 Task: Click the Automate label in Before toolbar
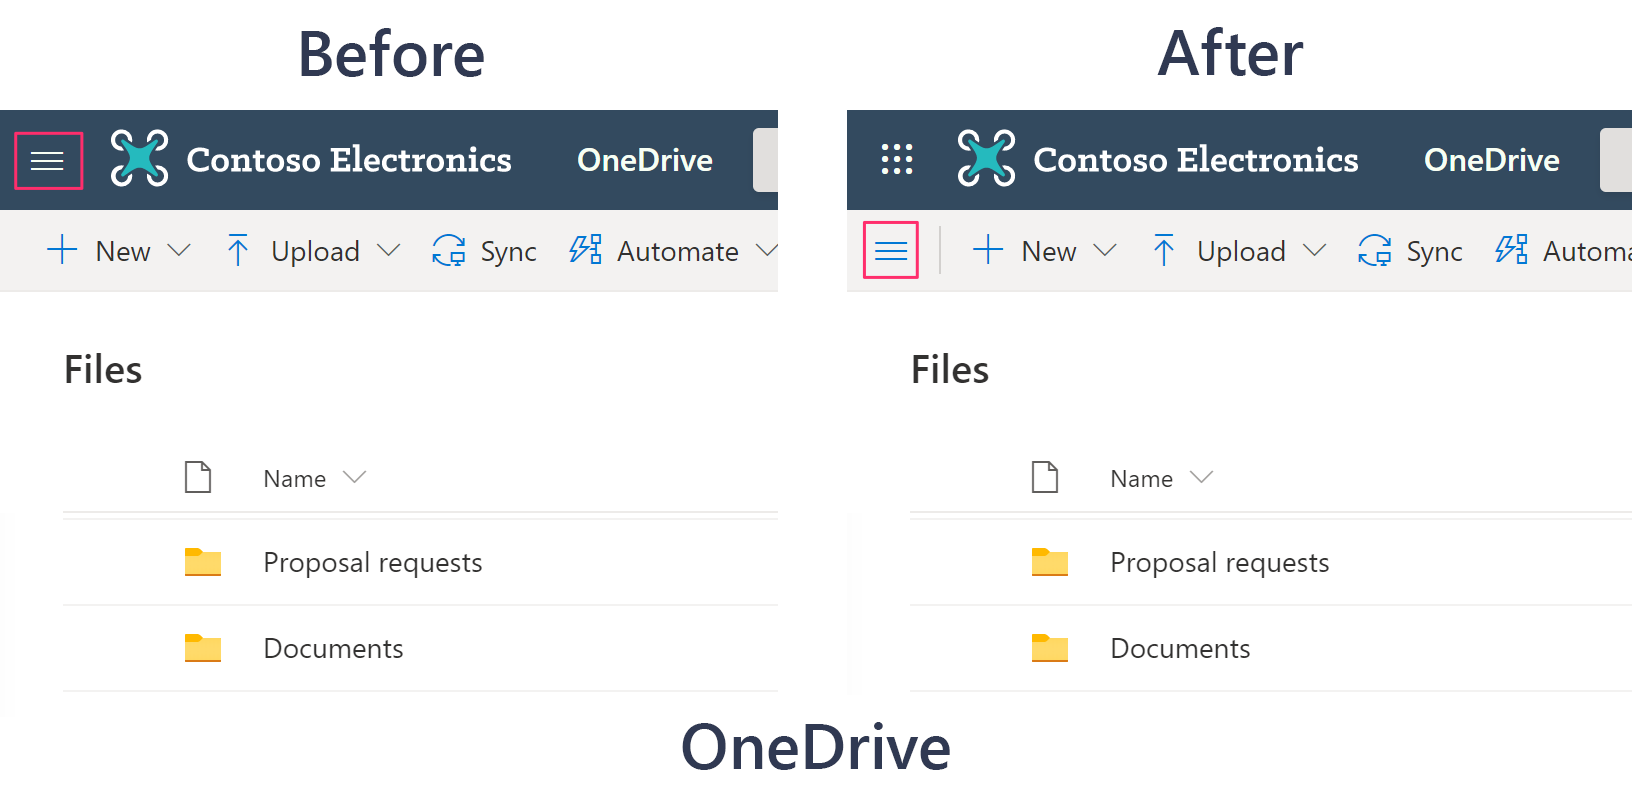pyautogui.click(x=678, y=251)
